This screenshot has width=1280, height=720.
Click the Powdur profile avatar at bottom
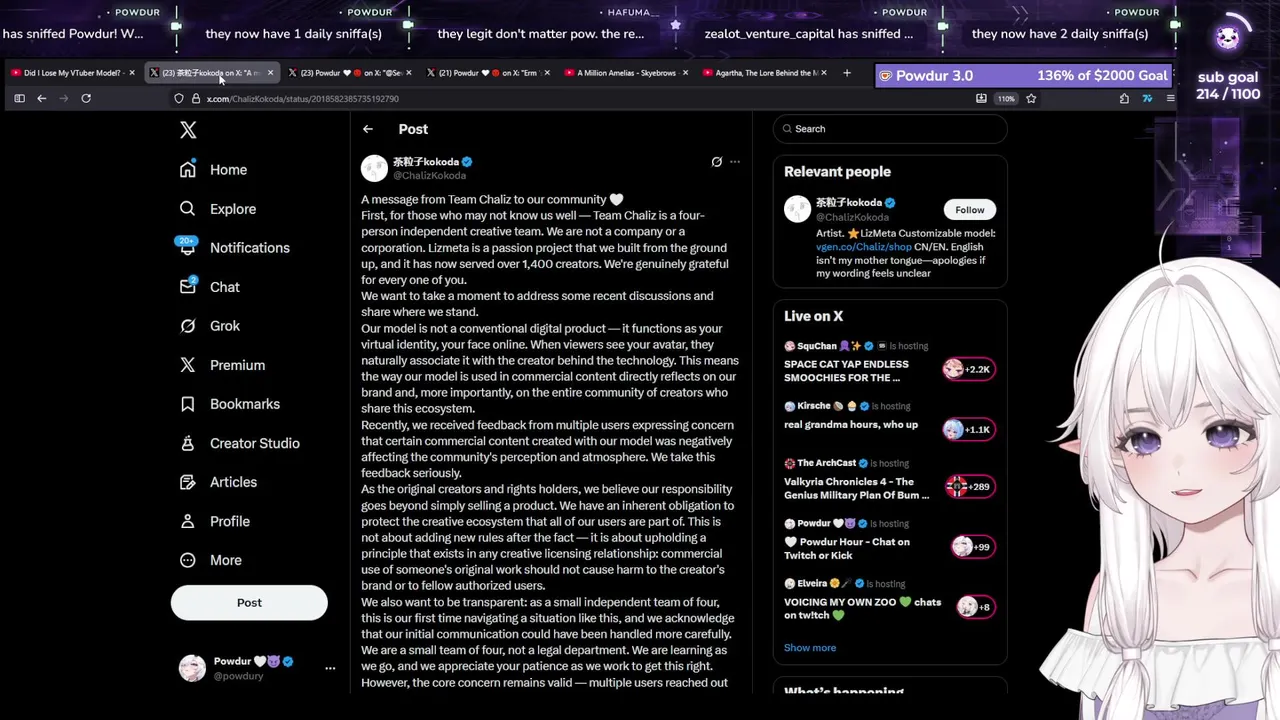[x=192, y=668]
